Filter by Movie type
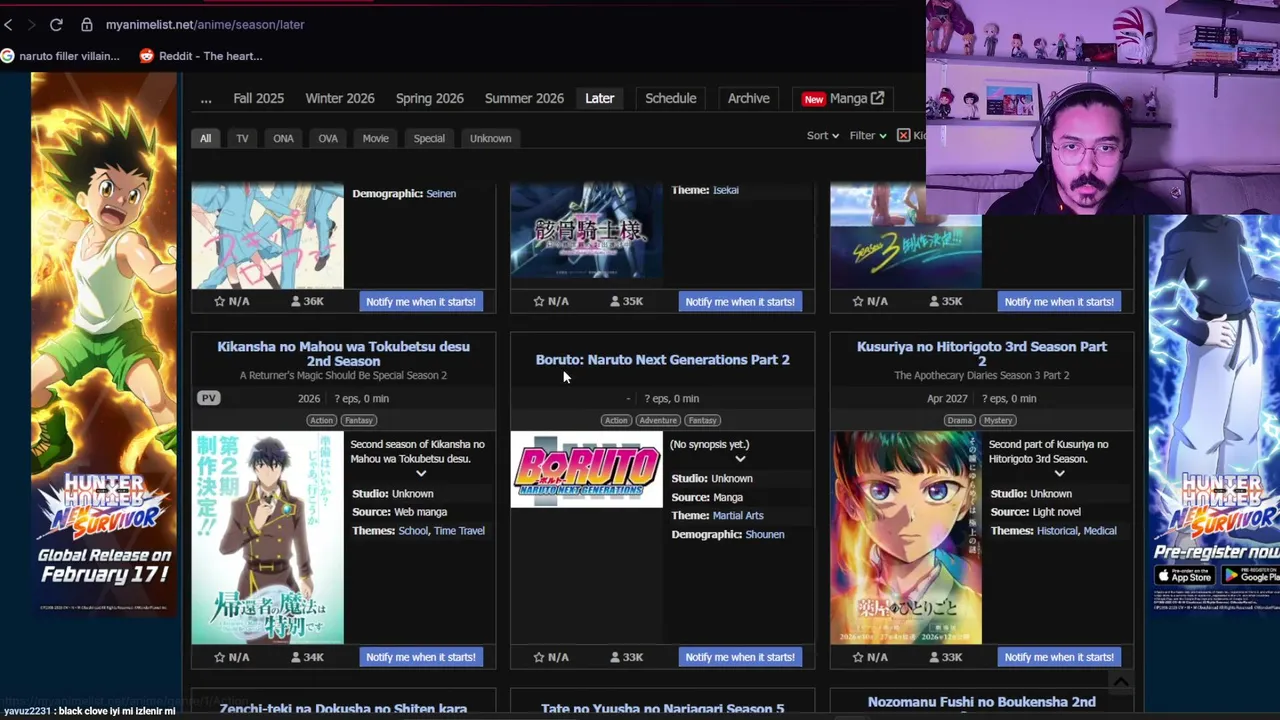The width and height of the screenshot is (1280, 720). [376, 138]
